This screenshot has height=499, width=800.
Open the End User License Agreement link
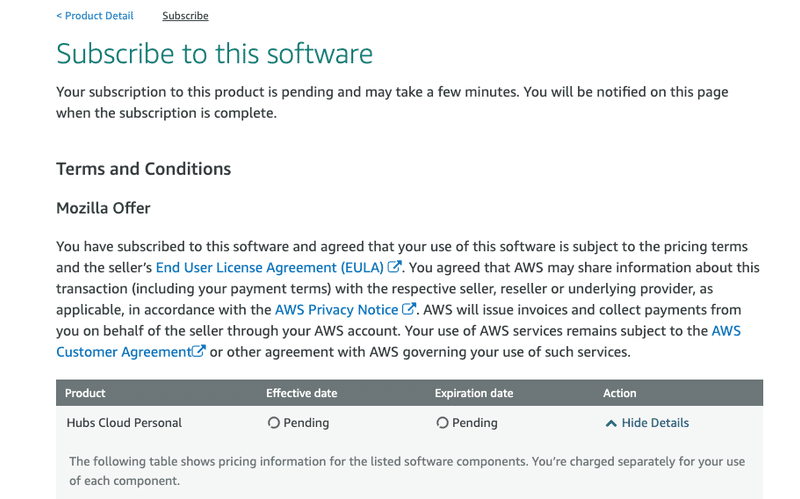(269, 267)
